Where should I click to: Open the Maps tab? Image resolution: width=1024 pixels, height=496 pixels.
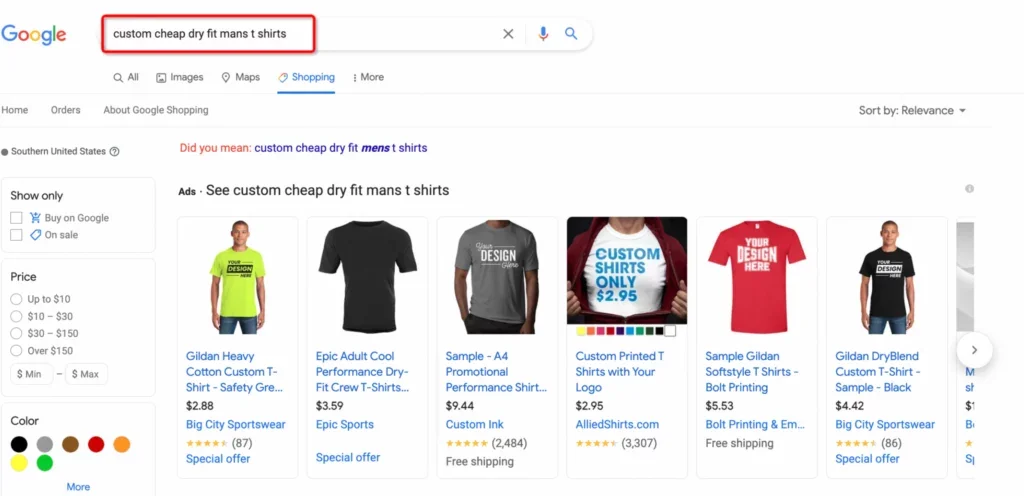240,77
